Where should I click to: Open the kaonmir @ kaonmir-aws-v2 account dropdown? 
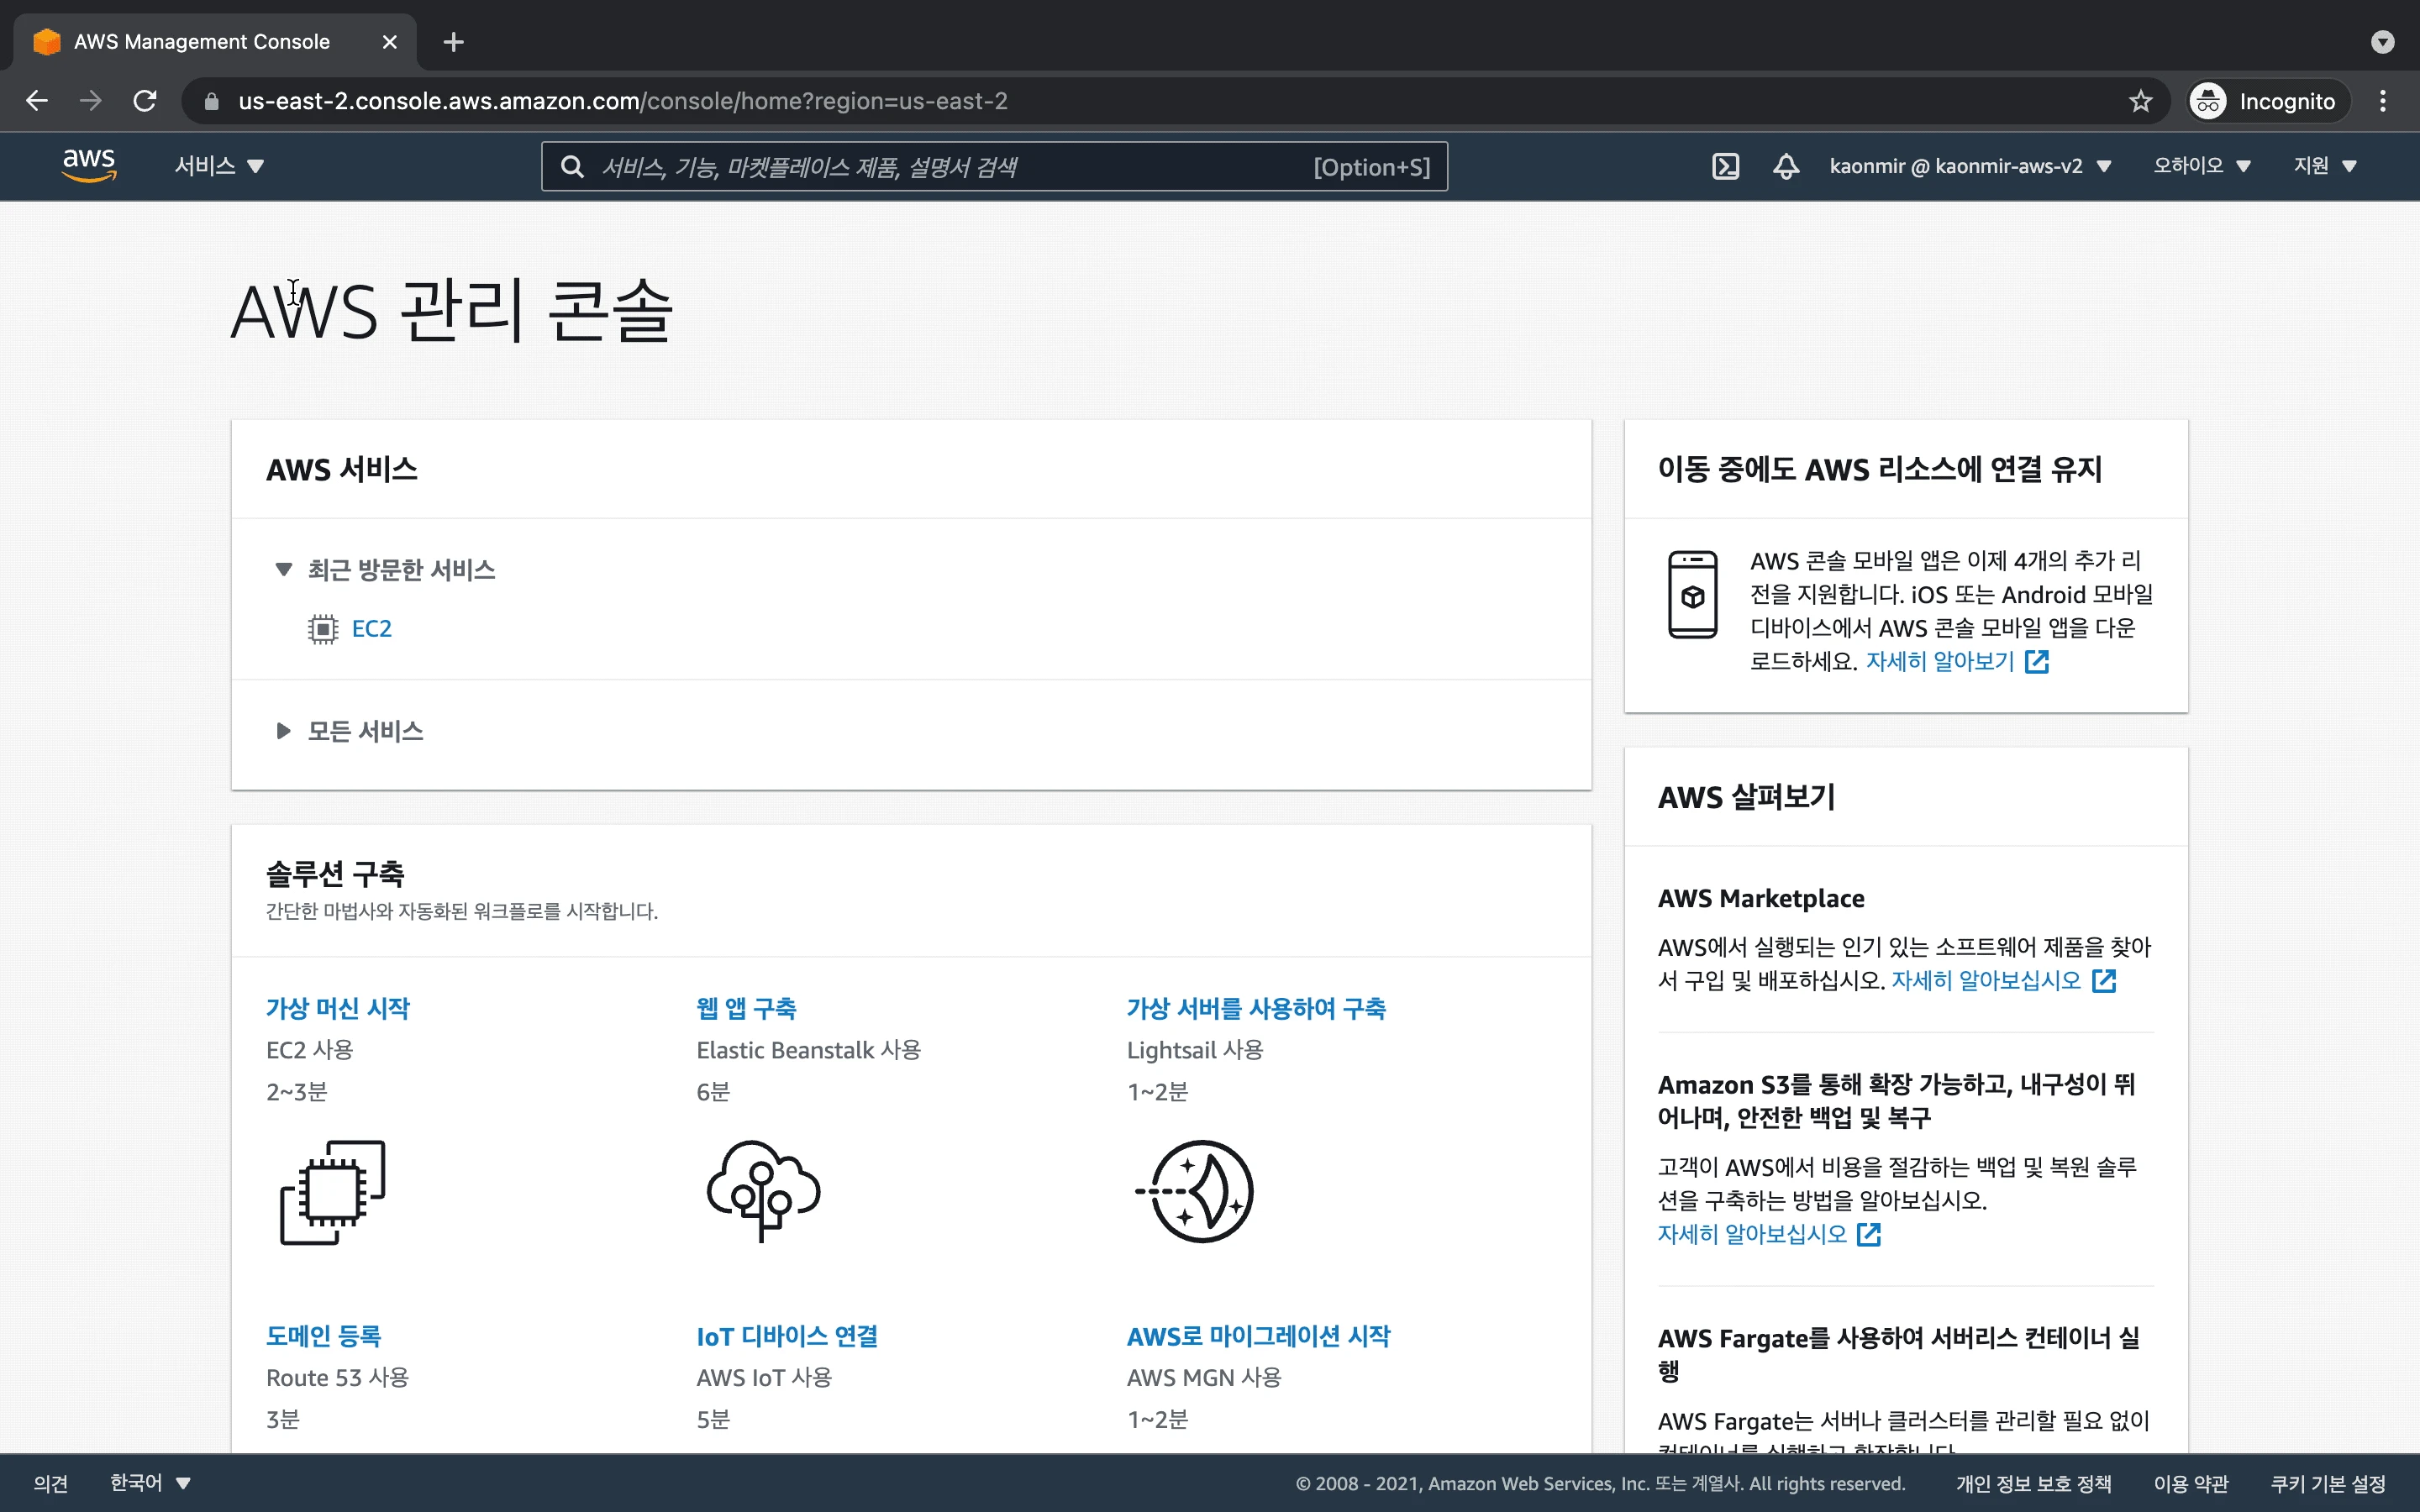click(1970, 166)
